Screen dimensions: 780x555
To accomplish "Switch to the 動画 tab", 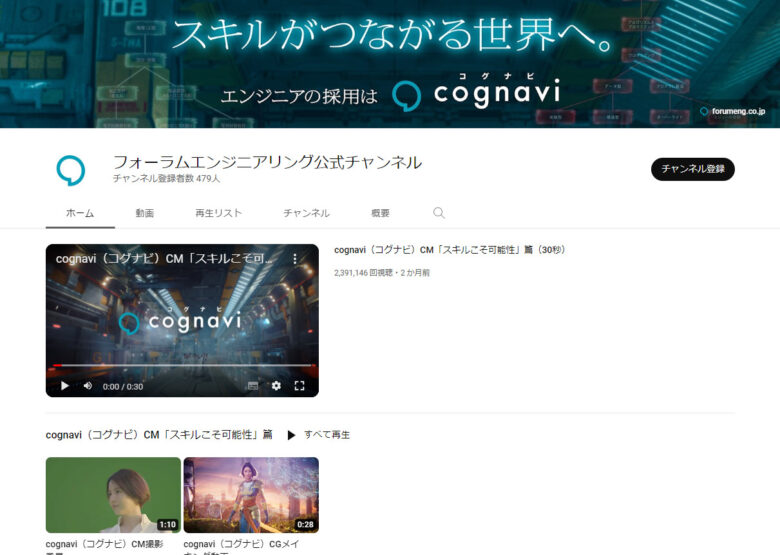I will 145,213.
